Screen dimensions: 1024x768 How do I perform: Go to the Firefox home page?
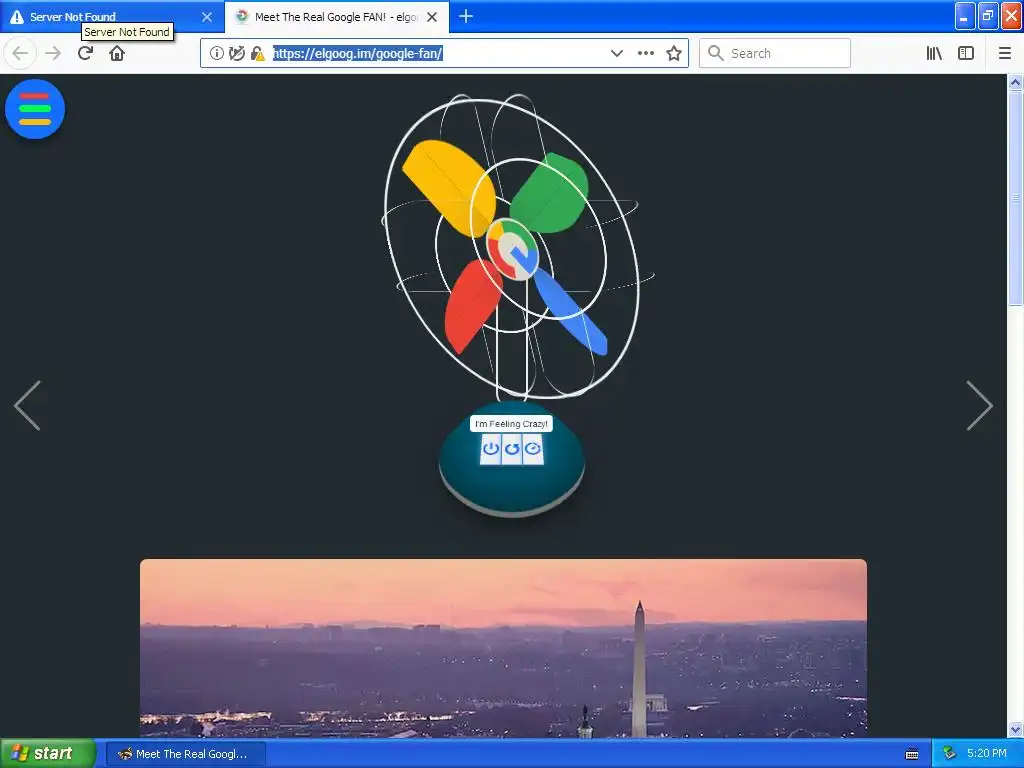pos(117,53)
